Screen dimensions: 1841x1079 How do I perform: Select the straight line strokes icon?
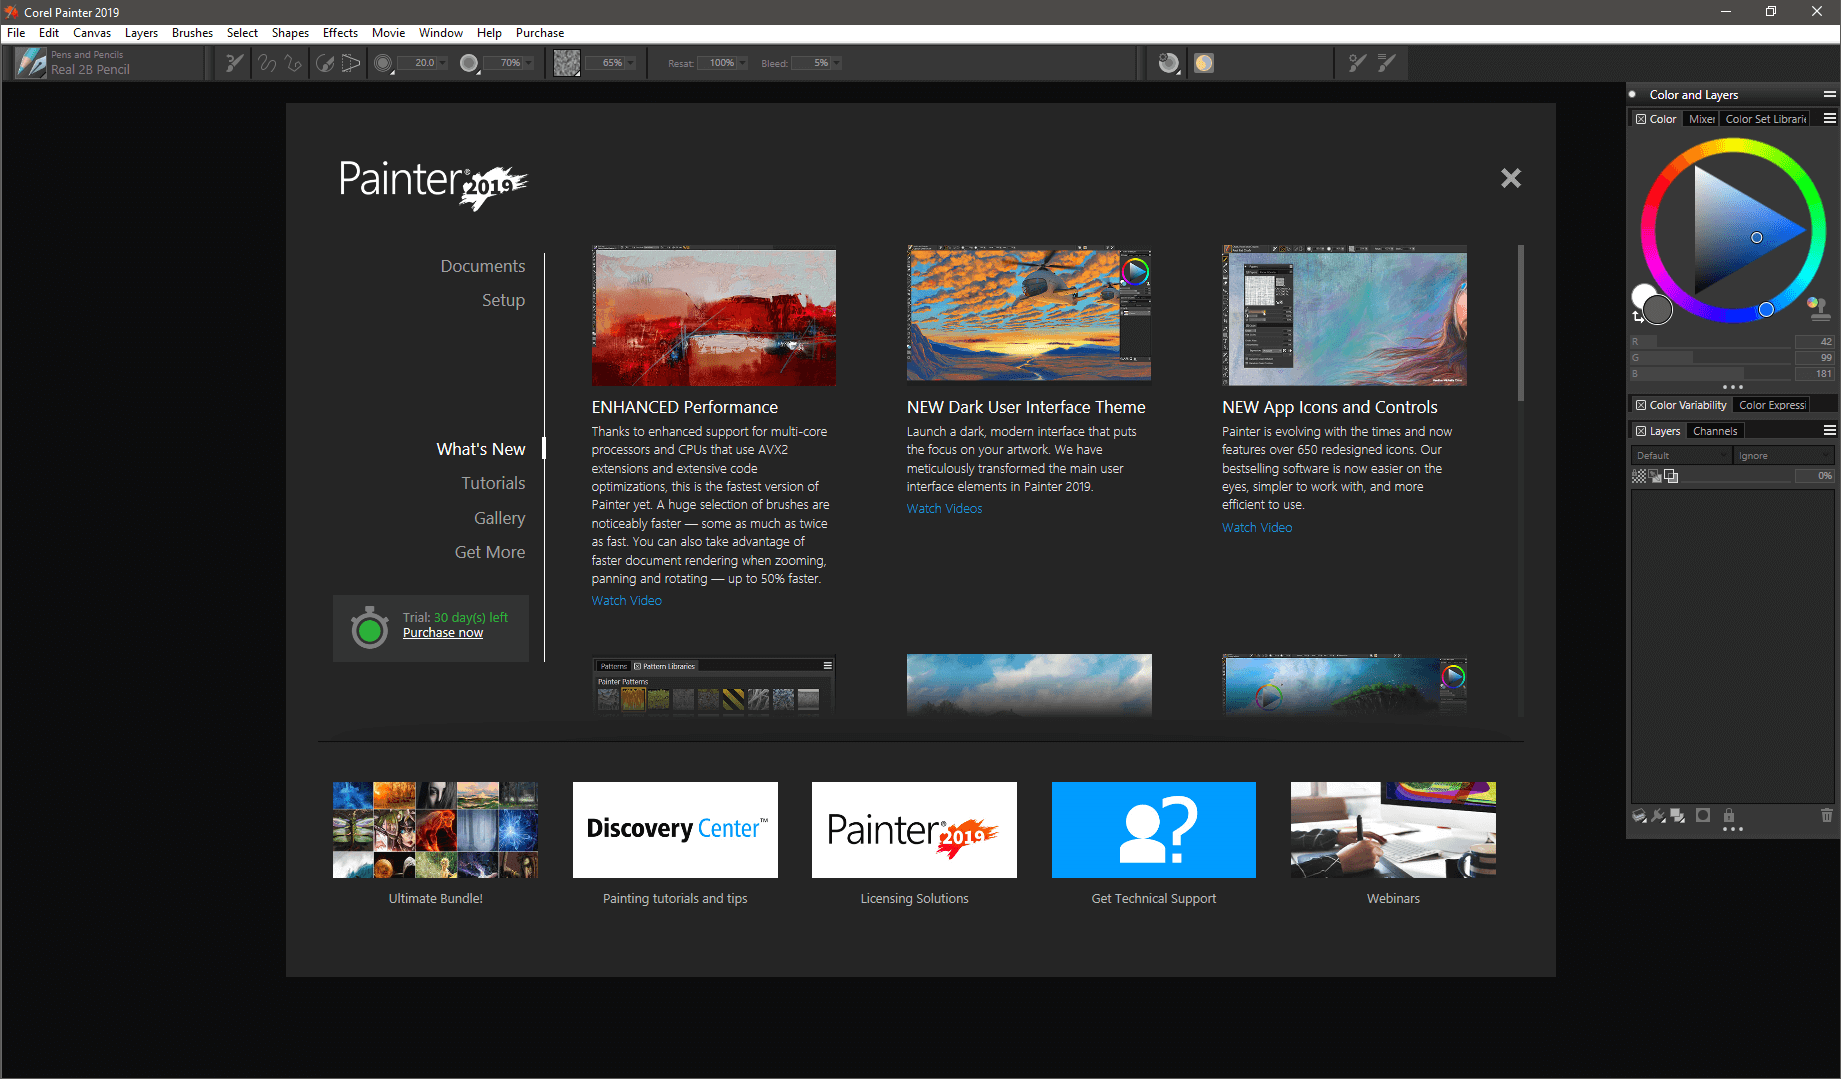coord(293,63)
